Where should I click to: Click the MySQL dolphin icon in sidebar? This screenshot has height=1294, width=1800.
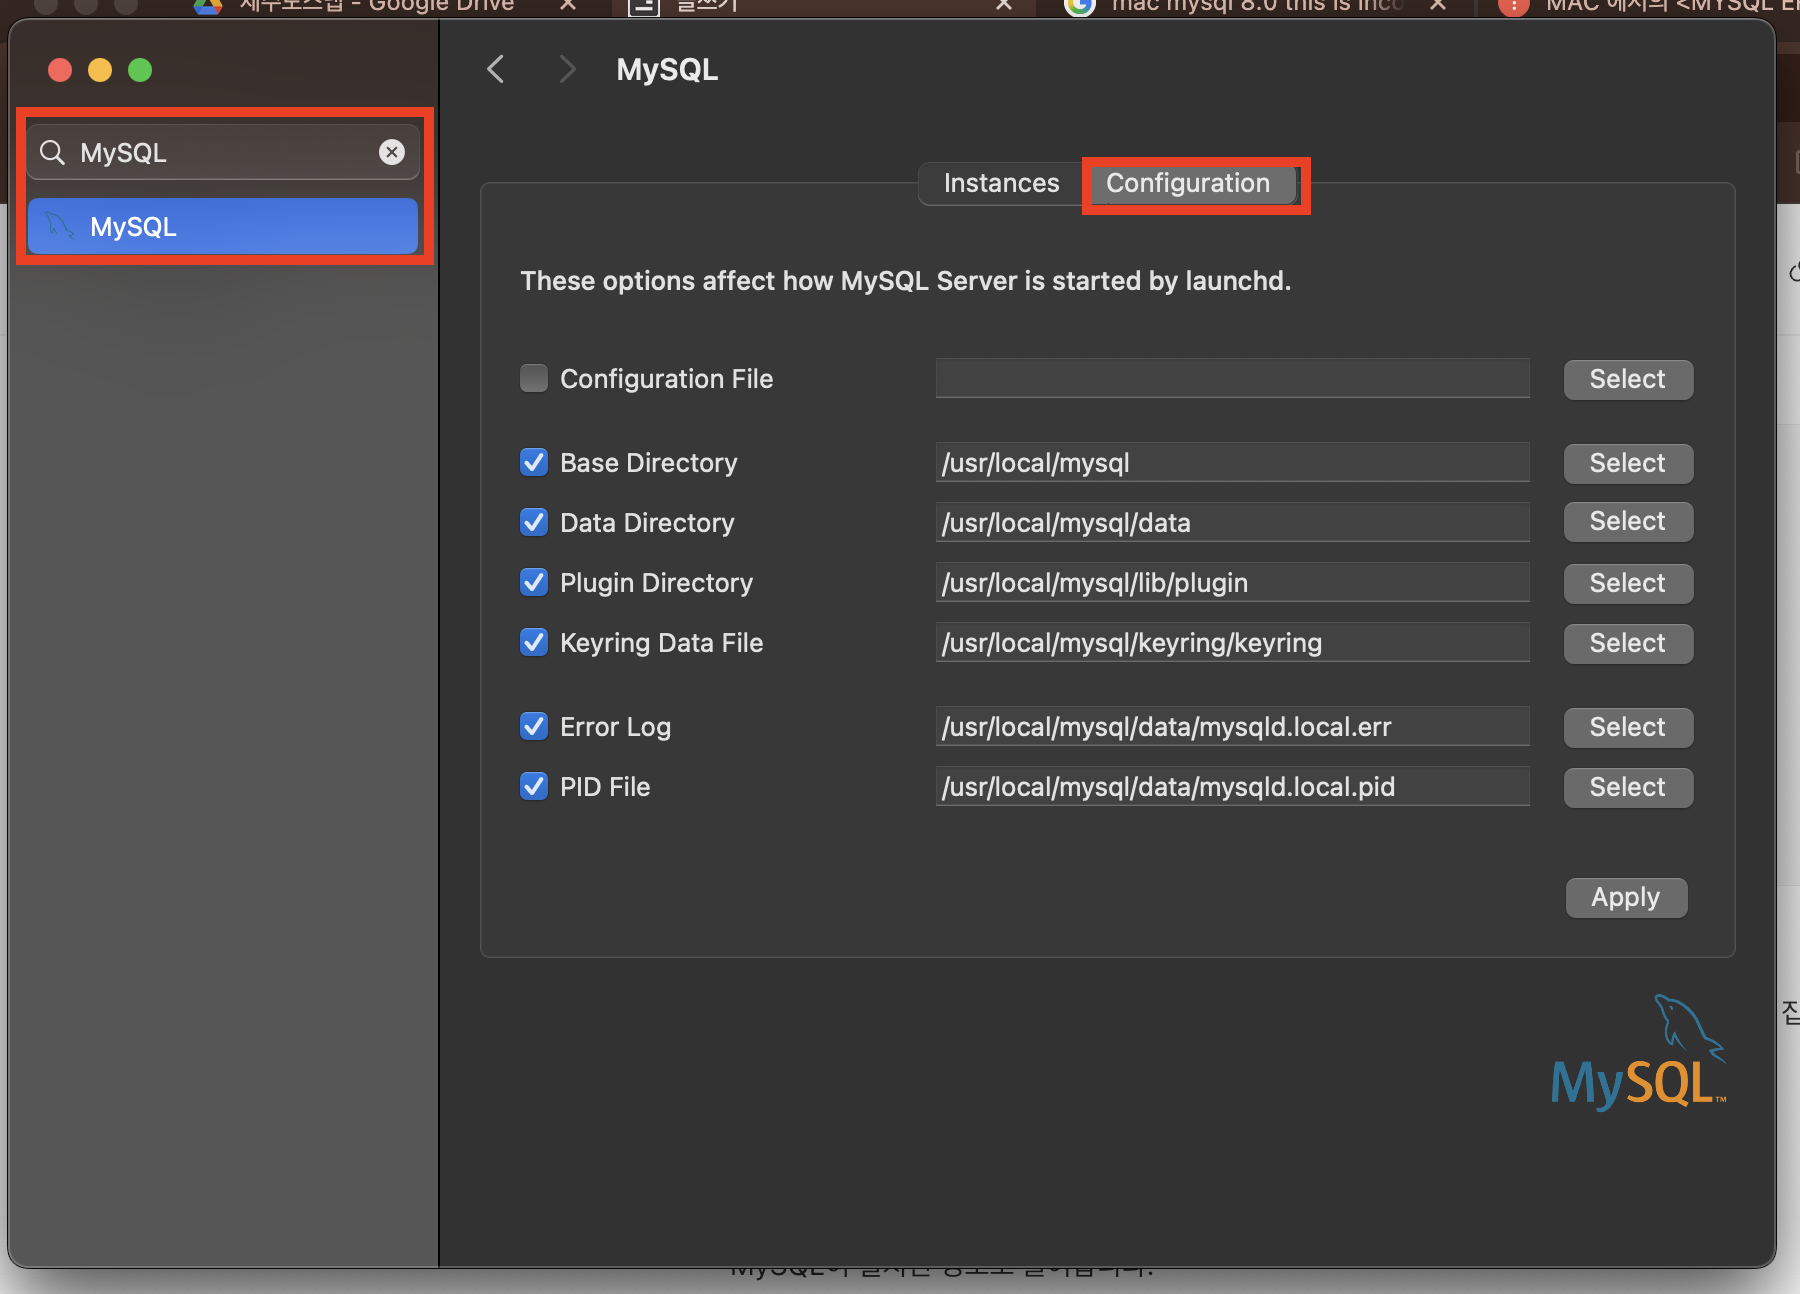pos(60,226)
